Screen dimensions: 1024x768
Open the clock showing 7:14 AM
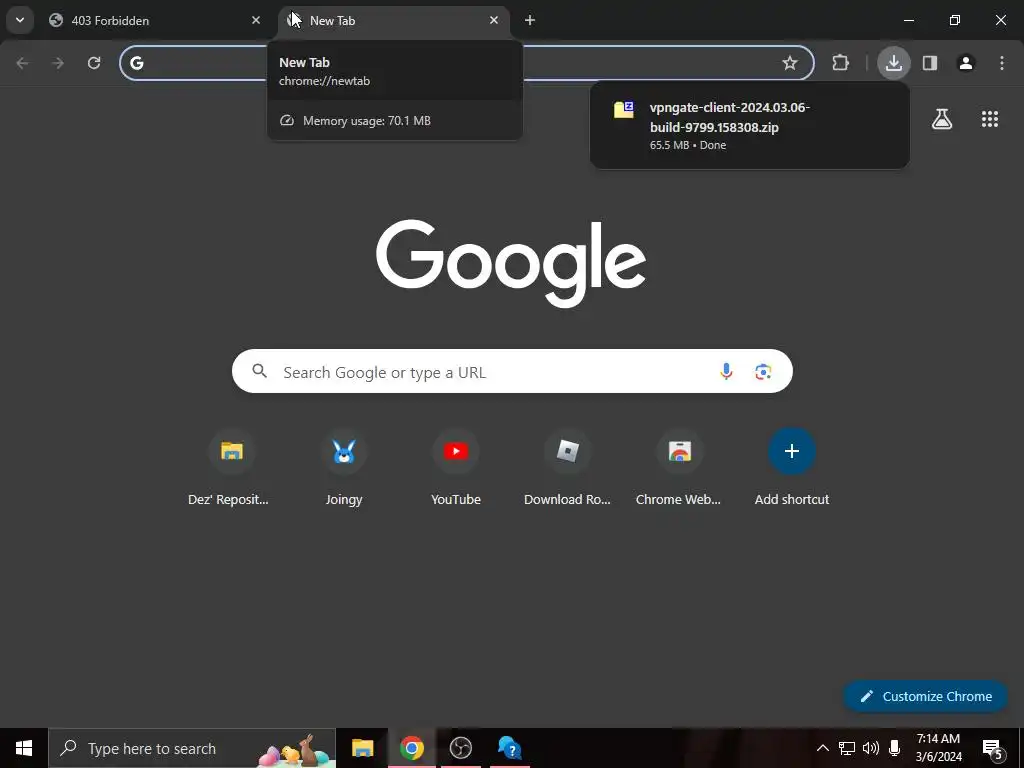pos(938,748)
